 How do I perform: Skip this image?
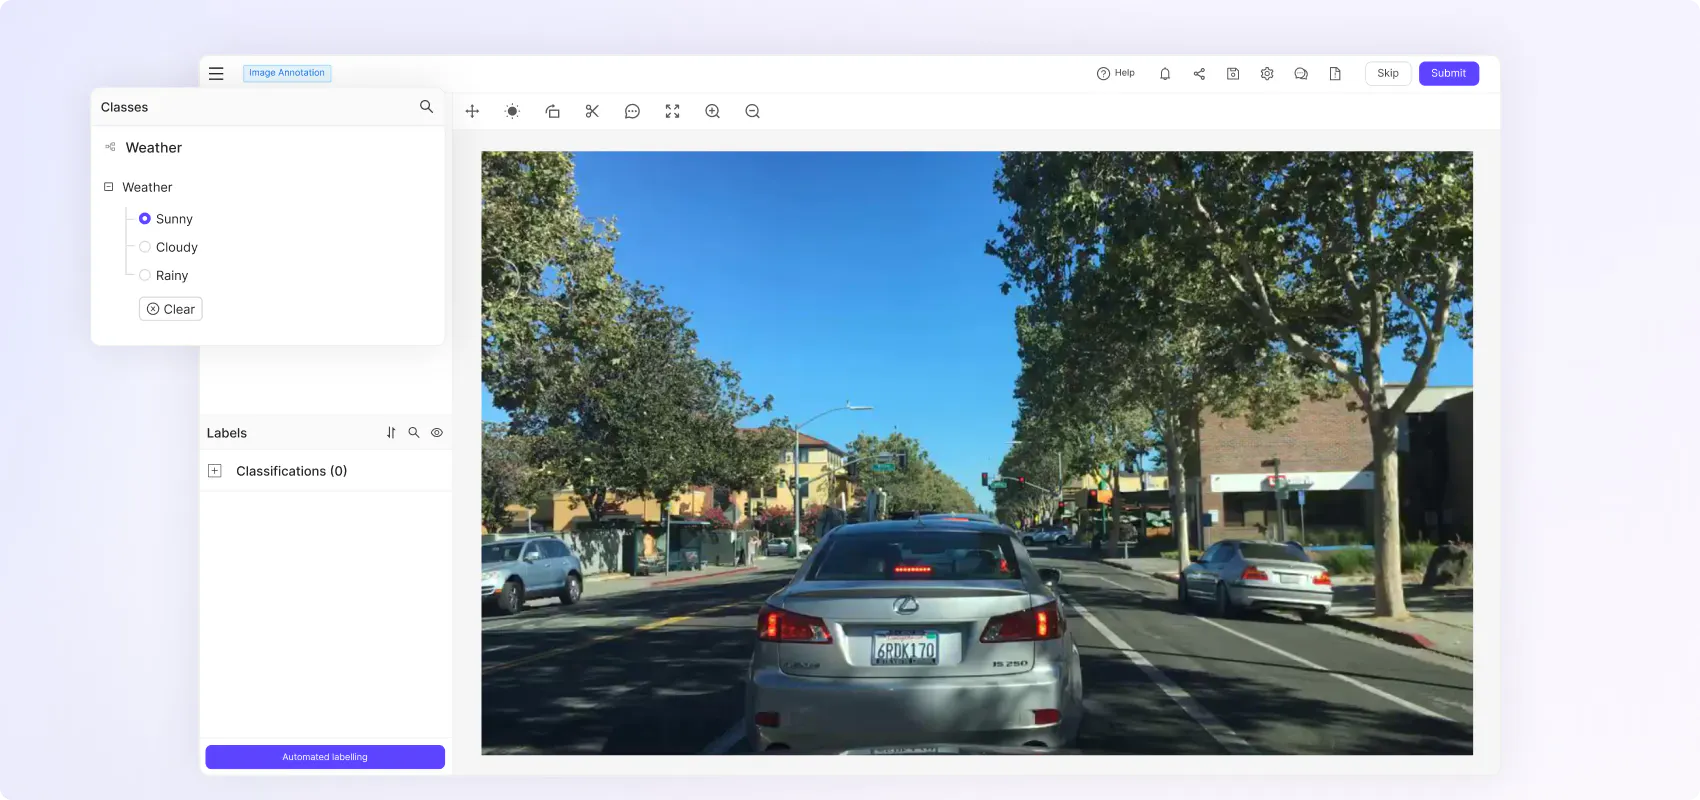pos(1388,73)
